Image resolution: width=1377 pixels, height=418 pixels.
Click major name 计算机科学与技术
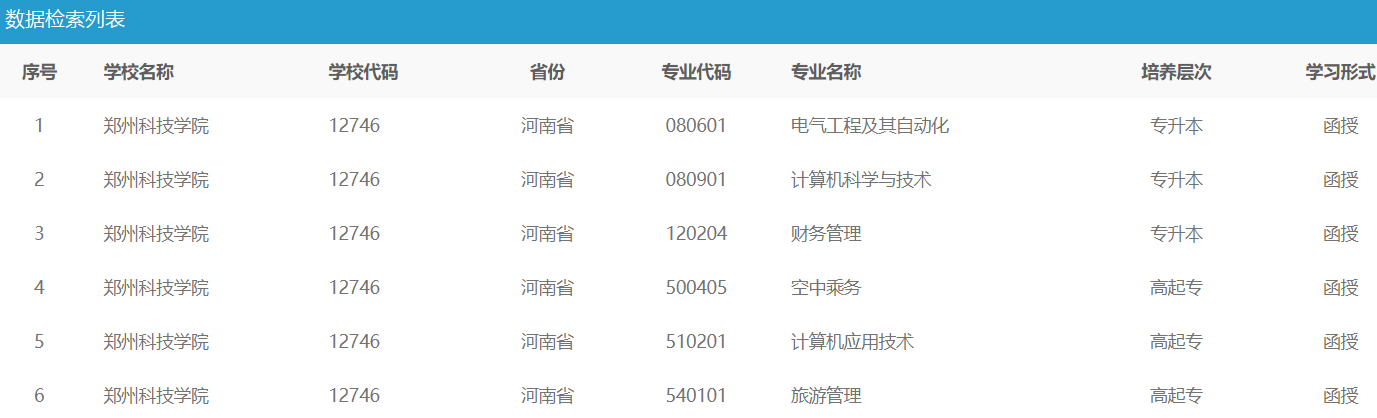pyautogui.click(x=861, y=180)
